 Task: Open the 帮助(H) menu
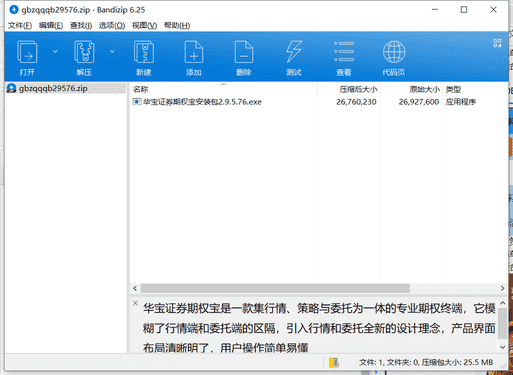pyautogui.click(x=177, y=26)
